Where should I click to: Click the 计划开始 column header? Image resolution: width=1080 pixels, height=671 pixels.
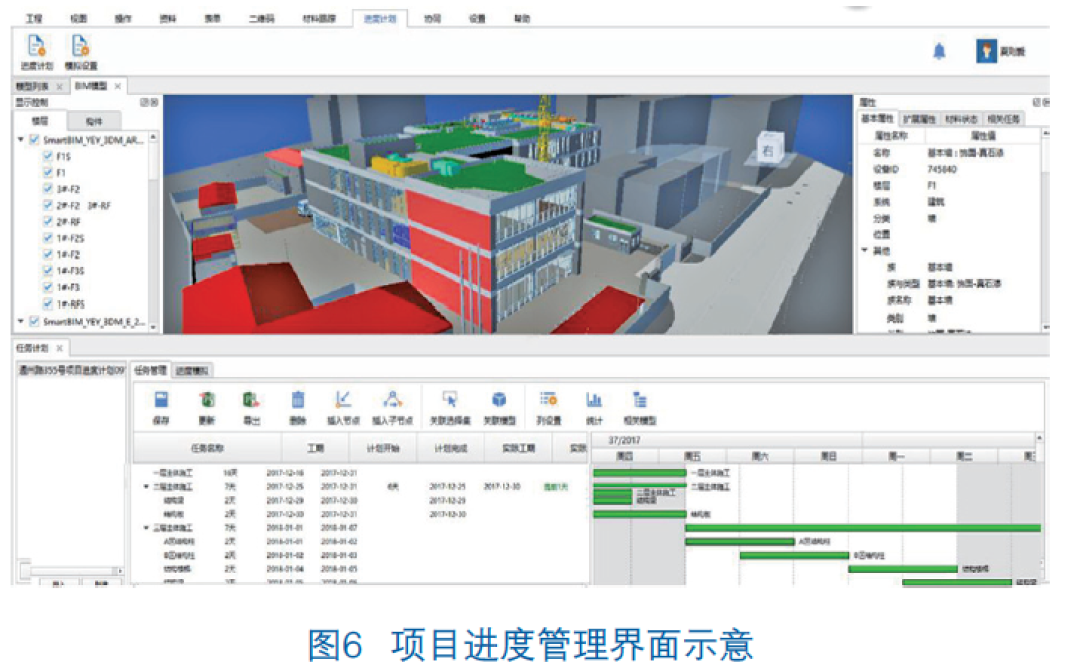[x=383, y=448]
